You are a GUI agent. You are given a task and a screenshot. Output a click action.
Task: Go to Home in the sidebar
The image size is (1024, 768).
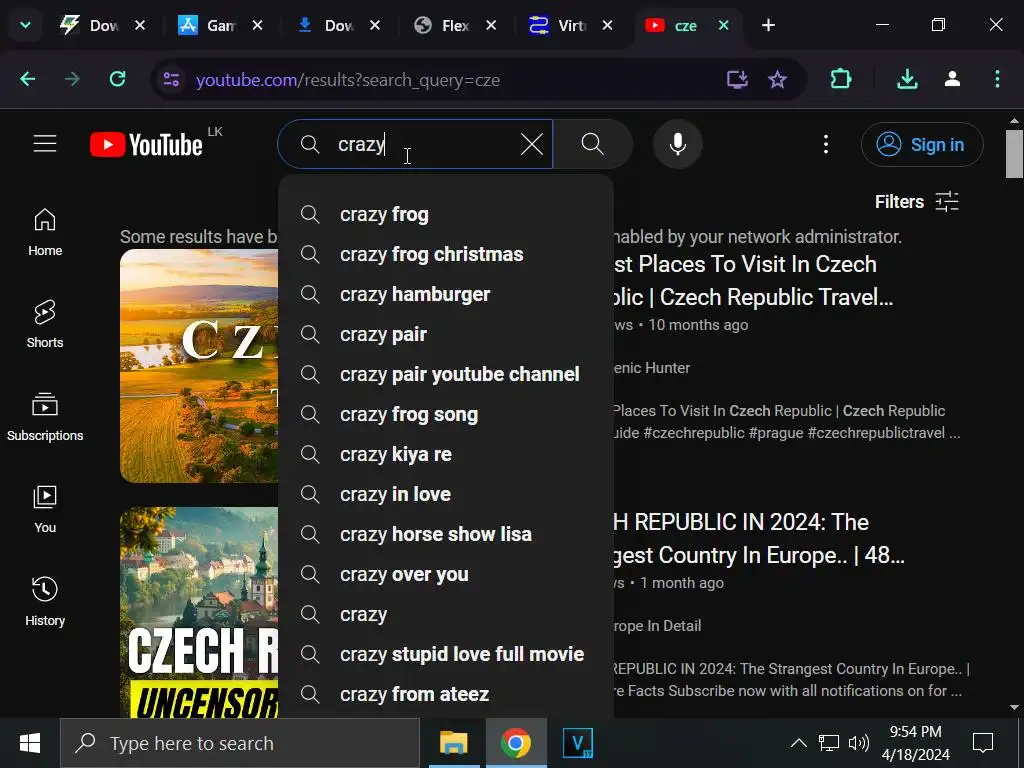click(x=45, y=232)
